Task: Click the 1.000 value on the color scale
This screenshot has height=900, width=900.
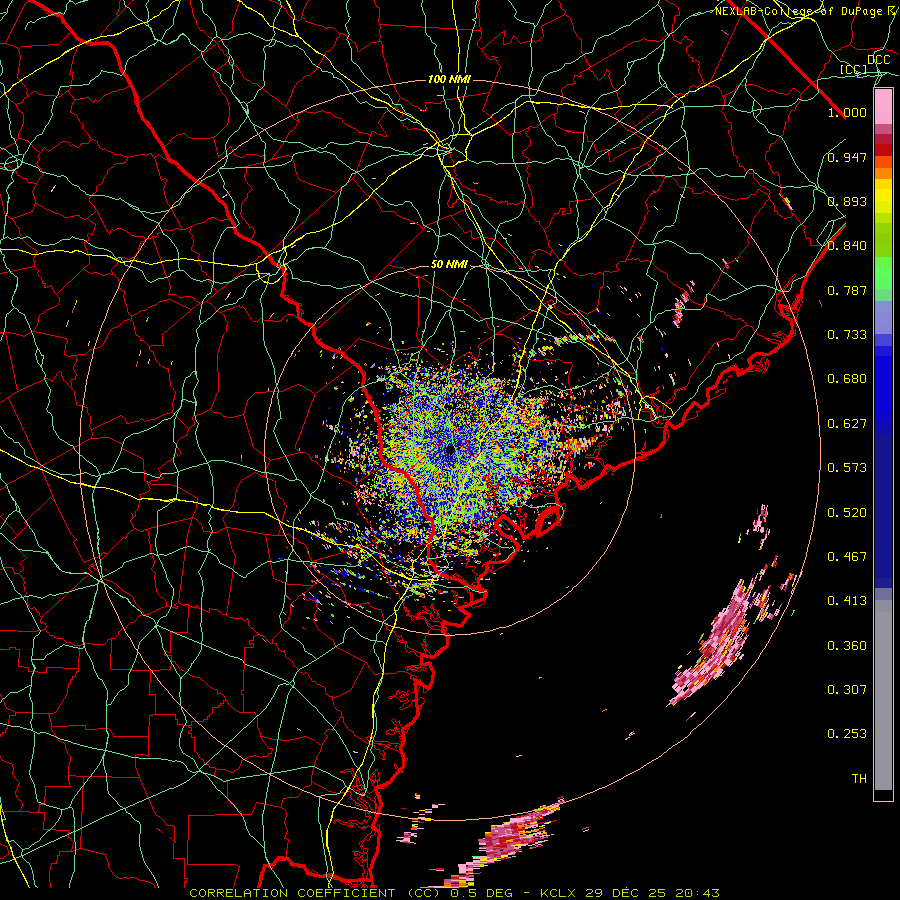Action: coord(847,112)
